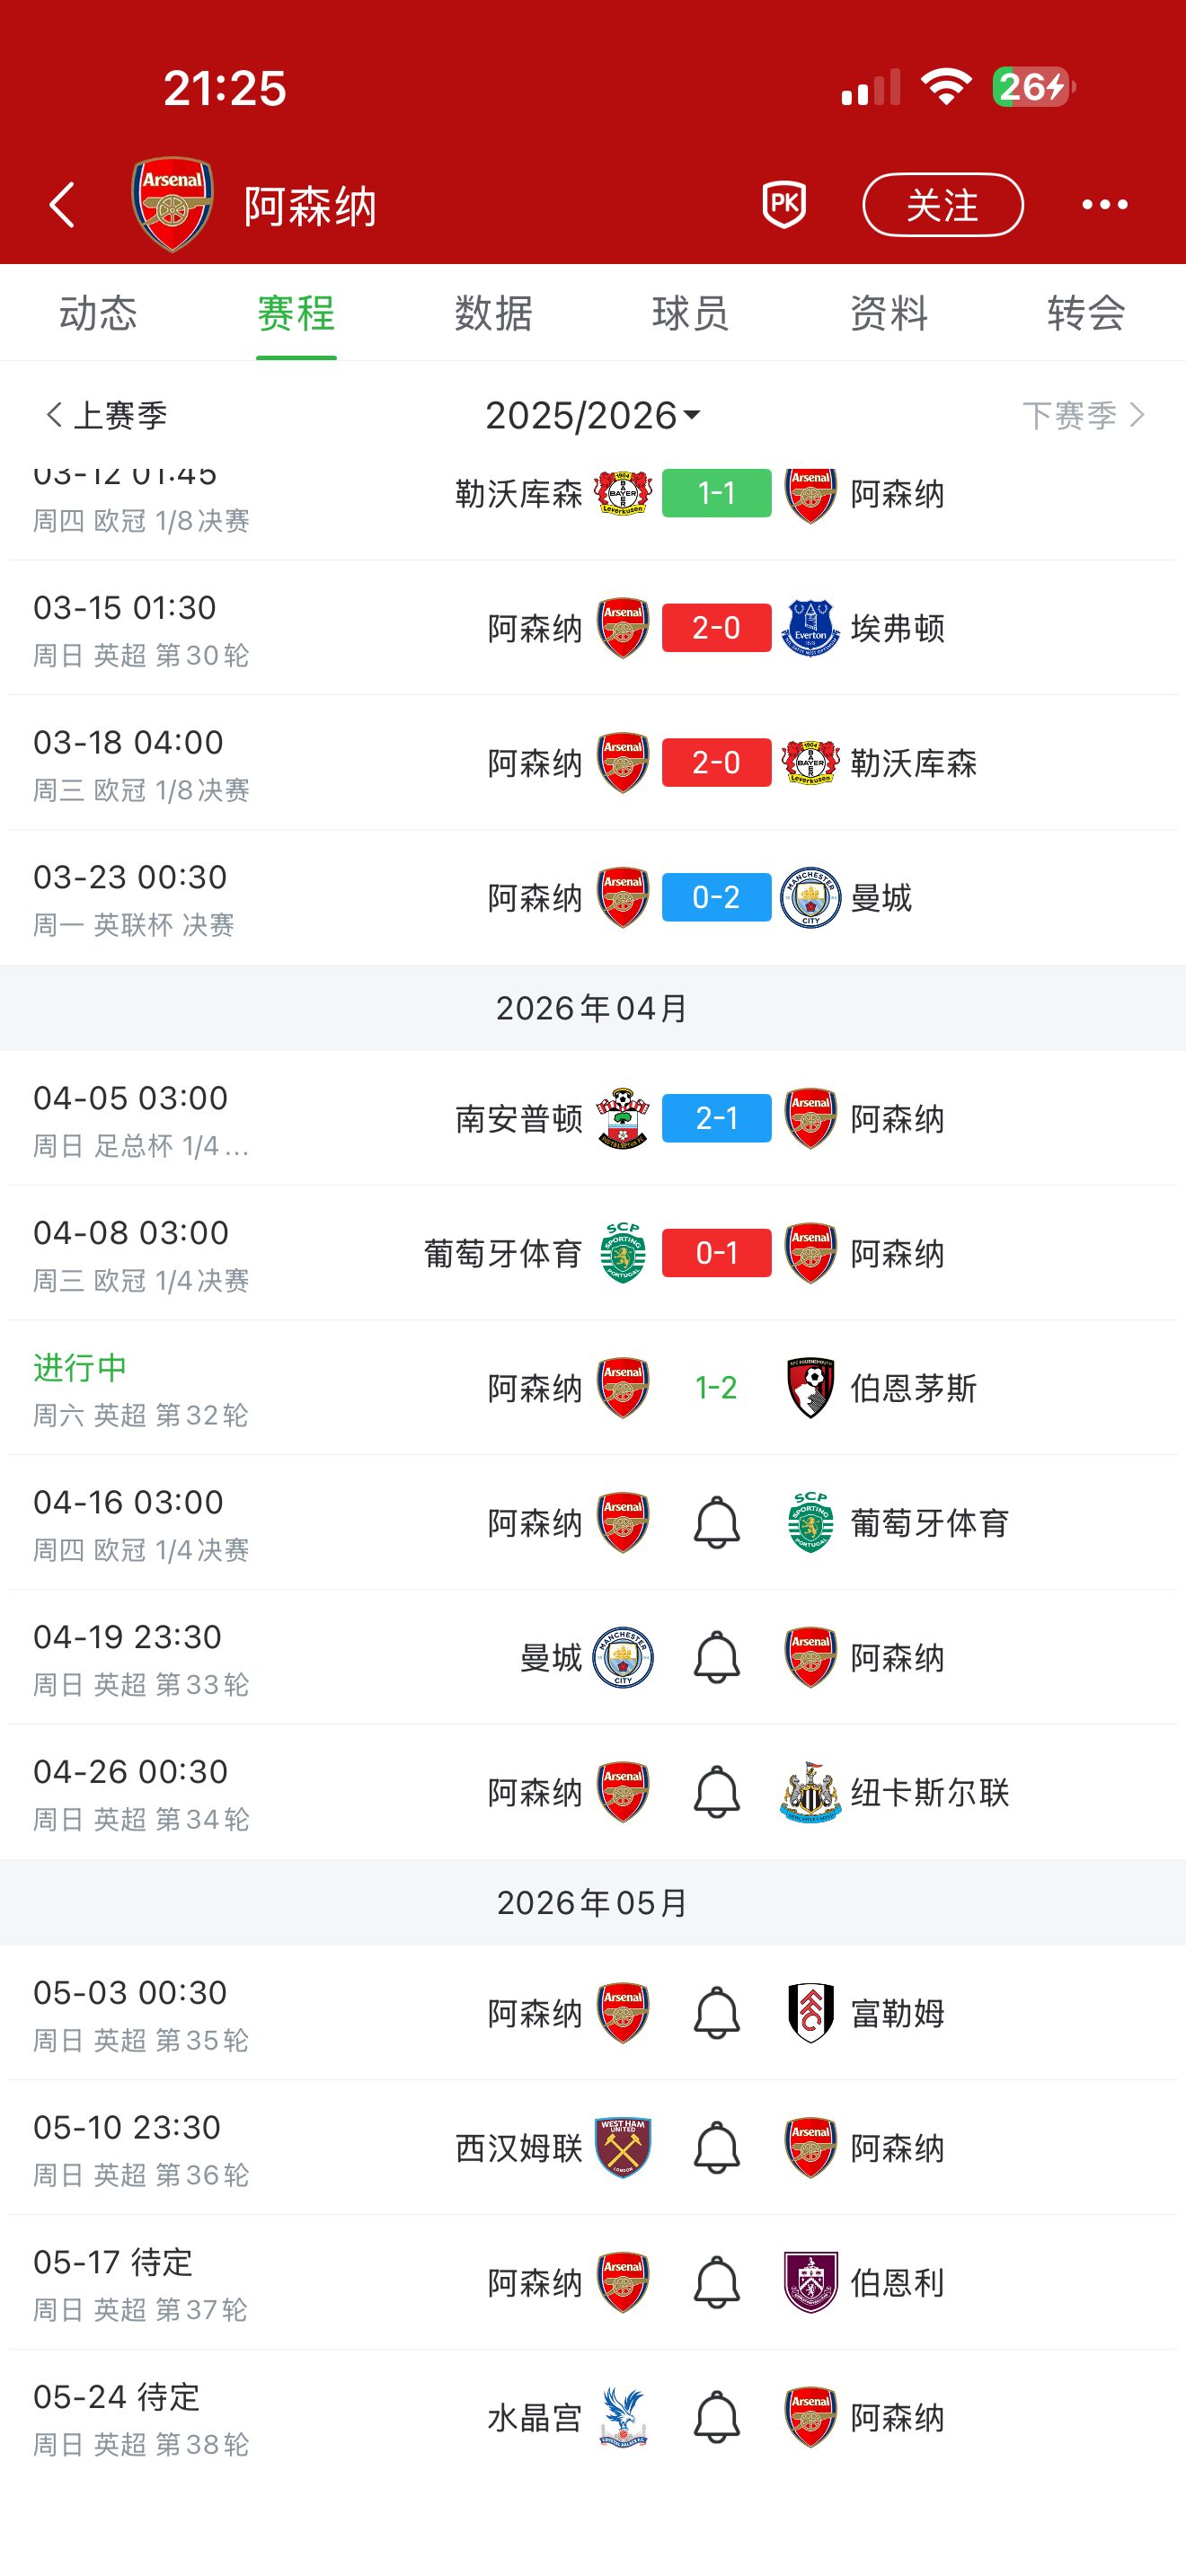
Task: Go to next season (下赛季)
Action: (x=1082, y=415)
